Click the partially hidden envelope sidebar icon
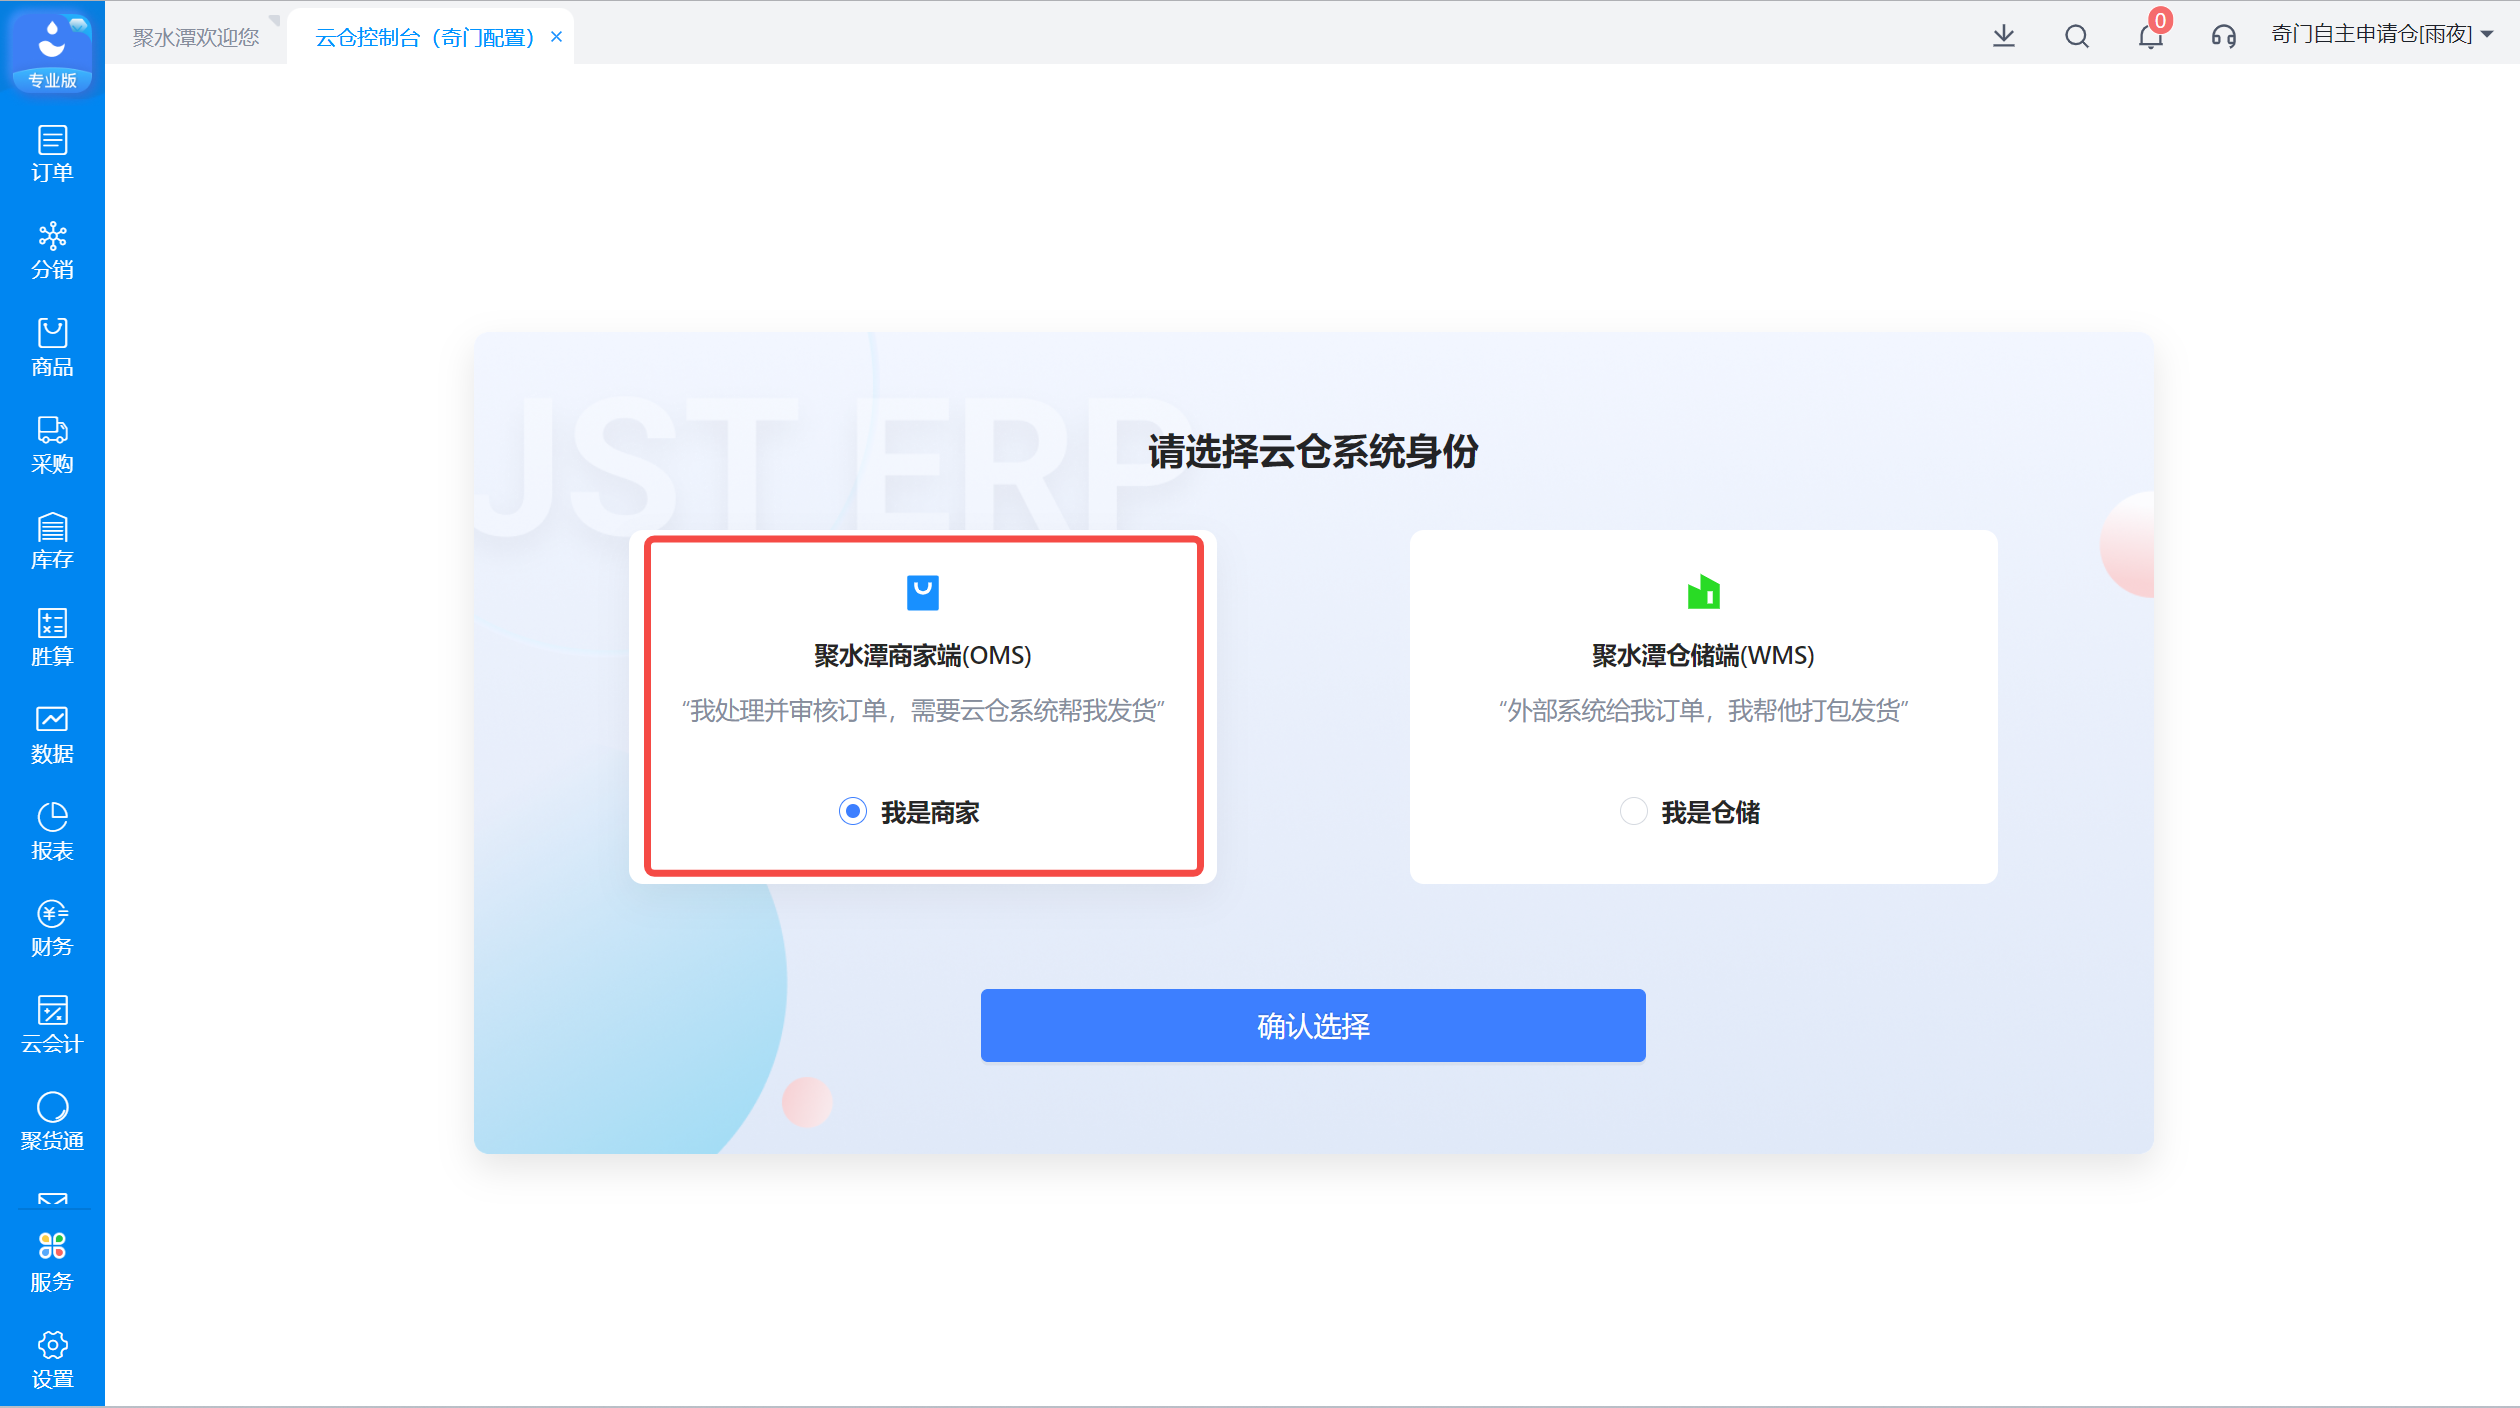The height and width of the screenshot is (1408, 2520). [x=52, y=1199]
